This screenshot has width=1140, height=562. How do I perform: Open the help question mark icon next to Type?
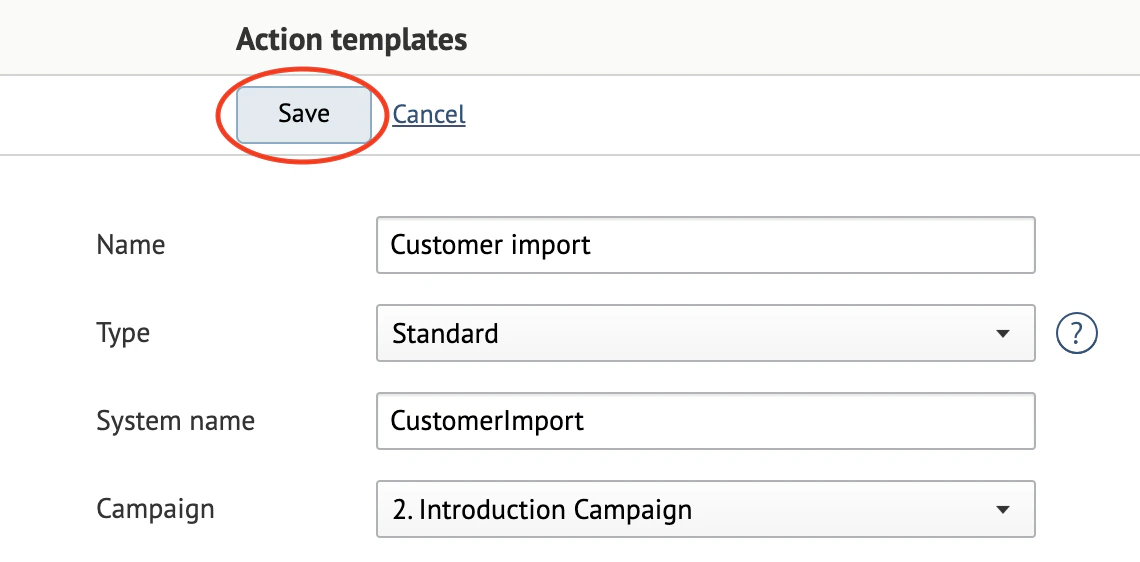click(1075, 334)
